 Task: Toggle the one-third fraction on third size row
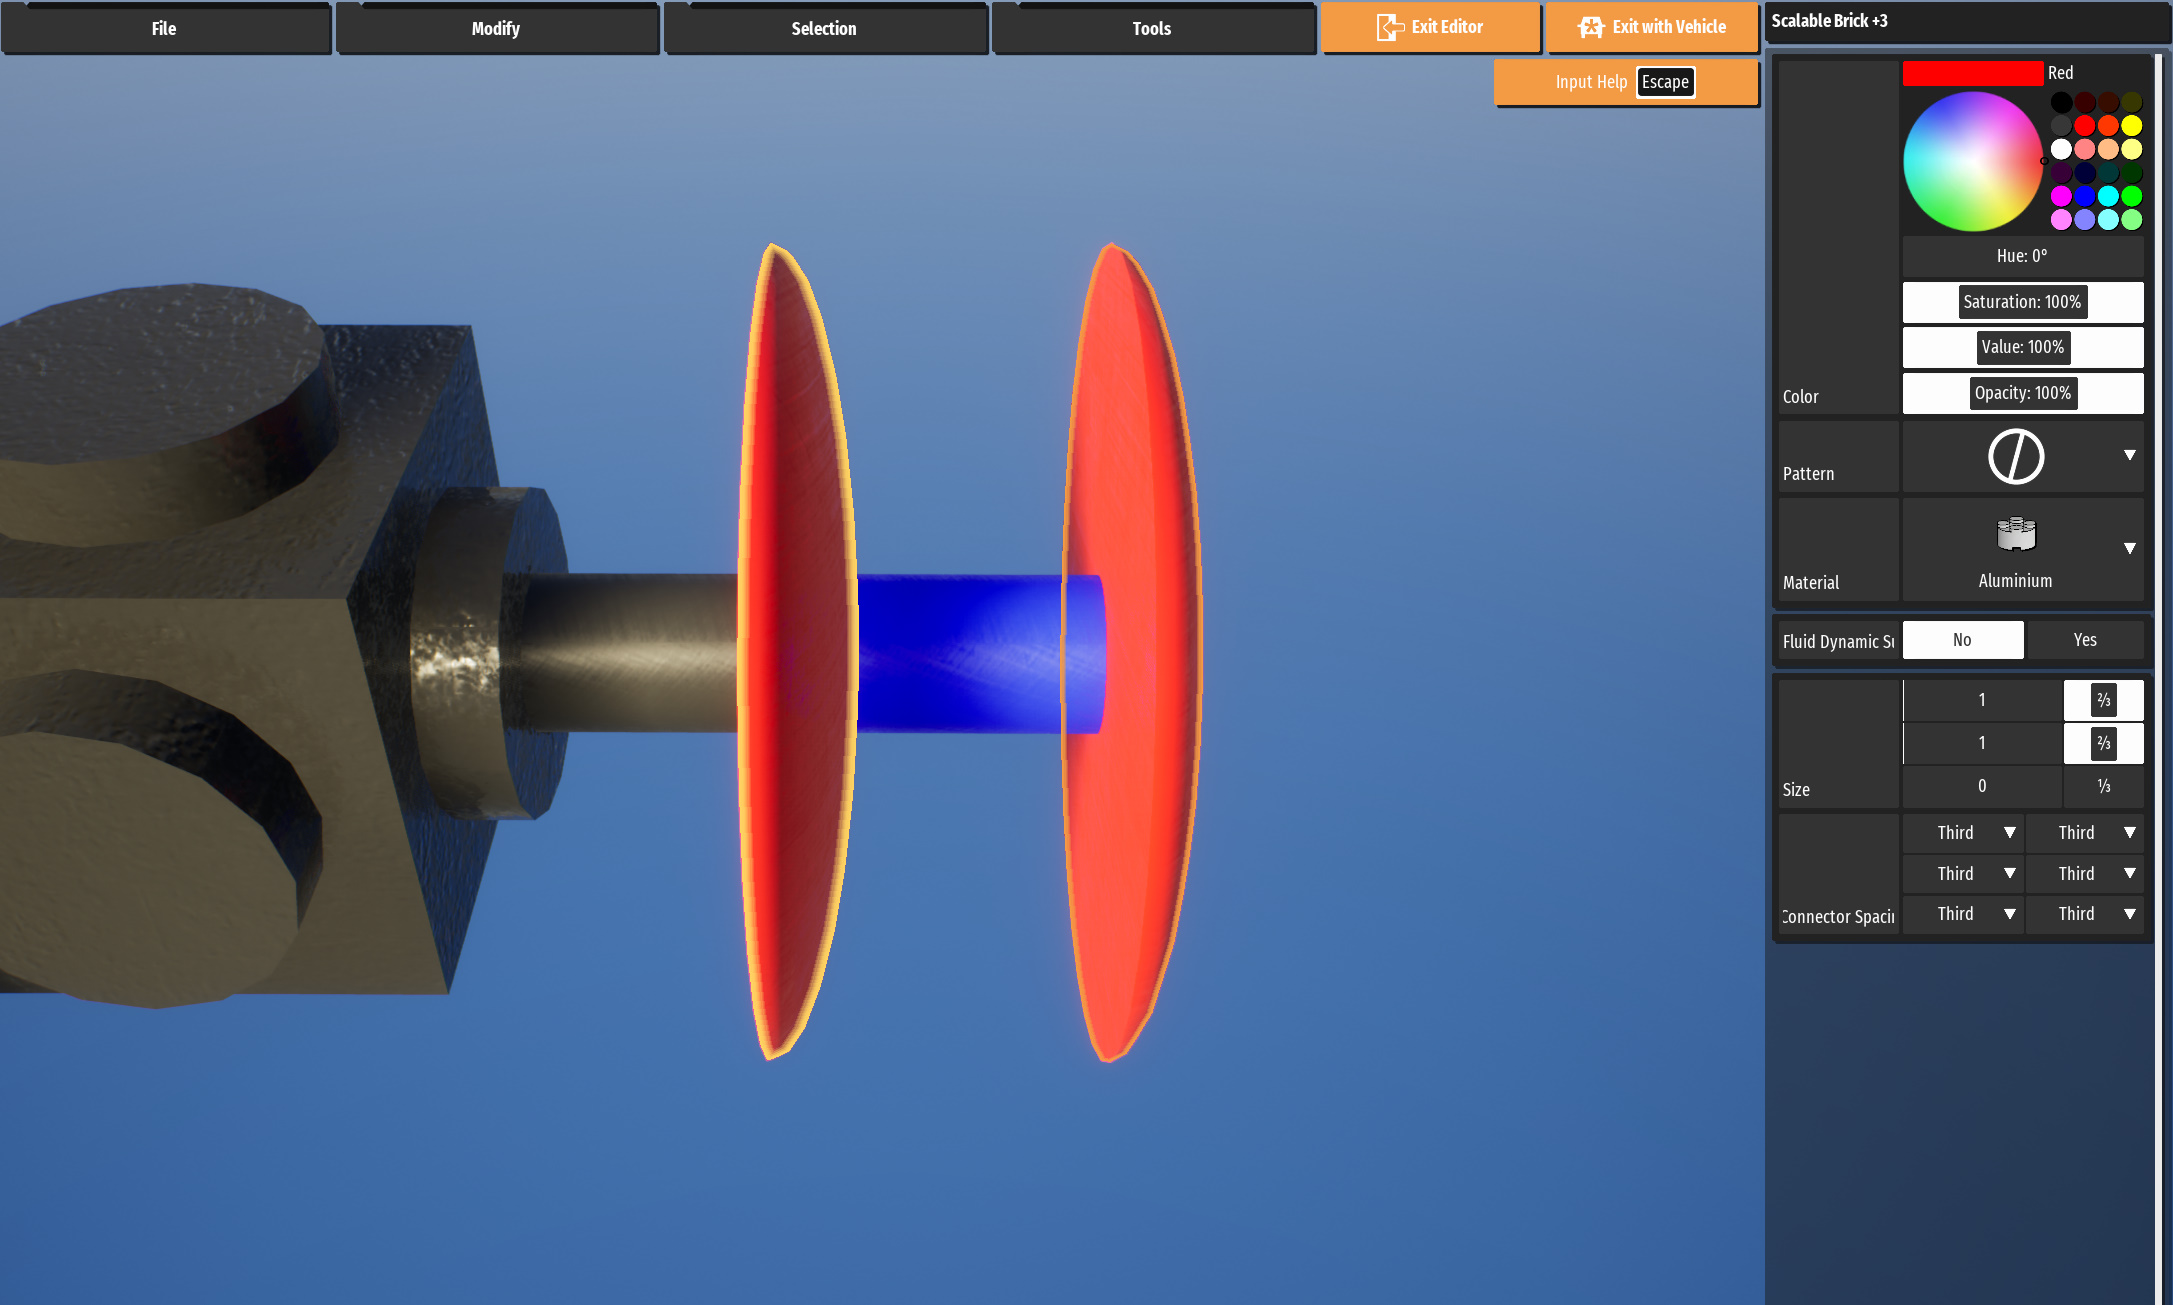tap(2103, 786)
